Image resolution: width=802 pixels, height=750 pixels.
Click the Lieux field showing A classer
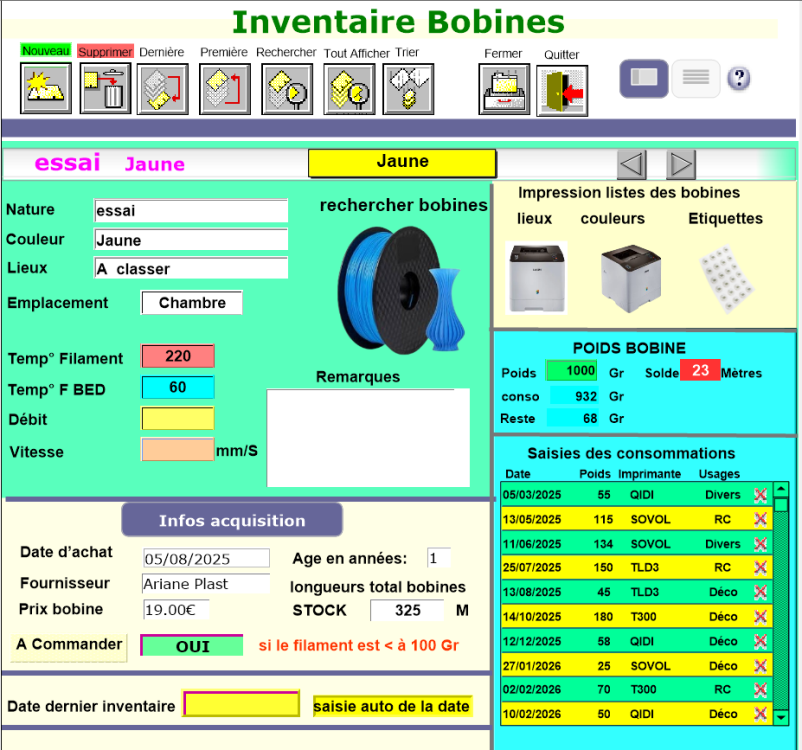point(191,268)
